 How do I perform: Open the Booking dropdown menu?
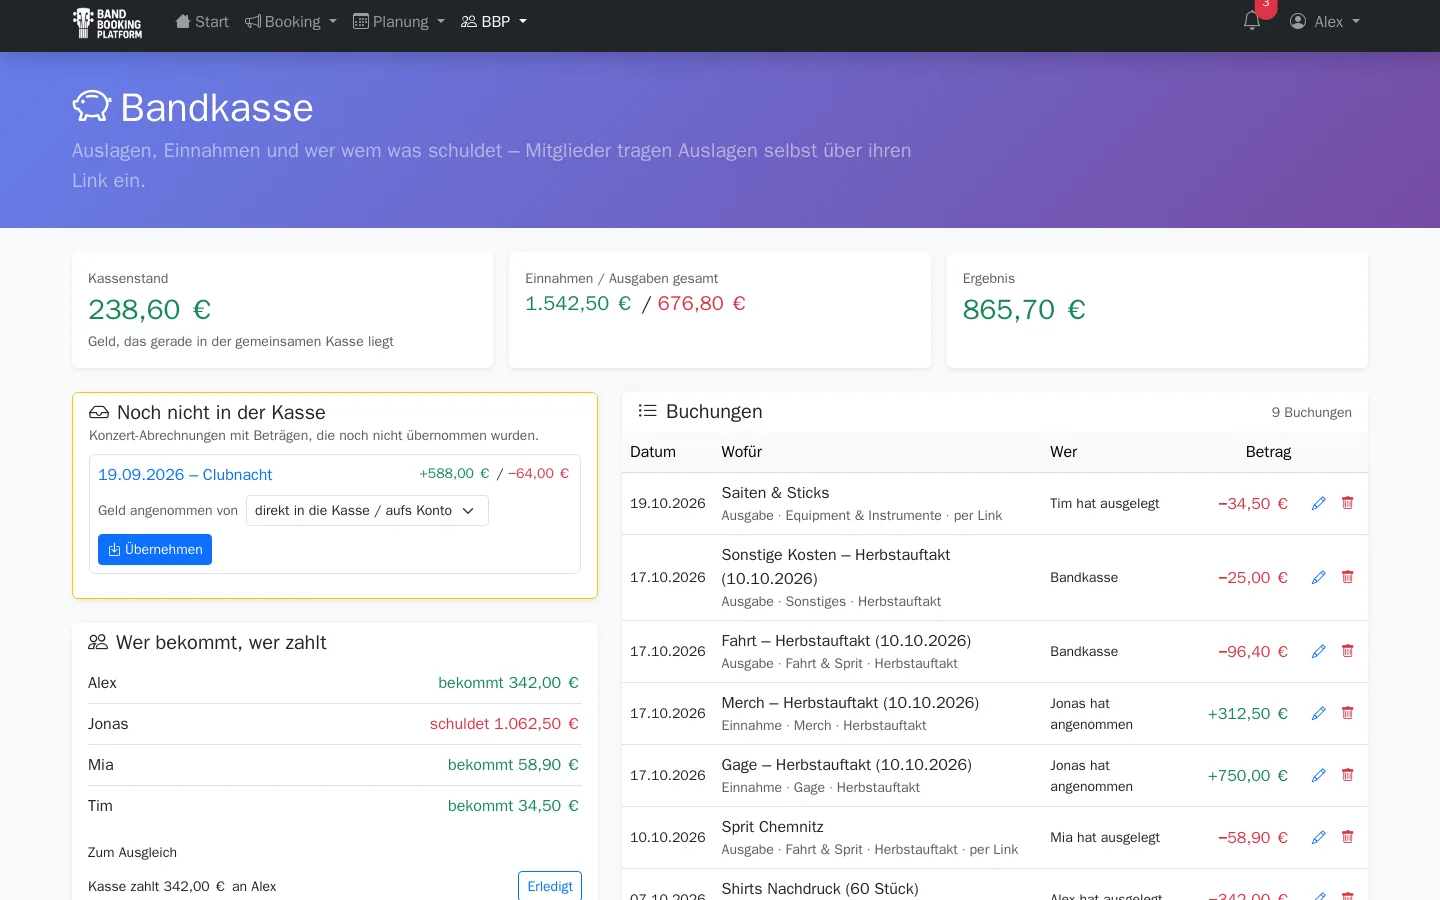291,21
